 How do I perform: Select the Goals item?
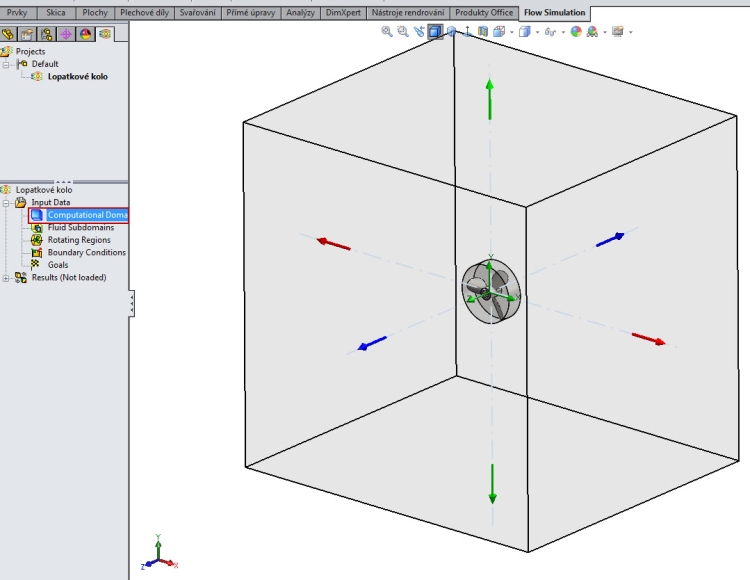tap(58, 265)
